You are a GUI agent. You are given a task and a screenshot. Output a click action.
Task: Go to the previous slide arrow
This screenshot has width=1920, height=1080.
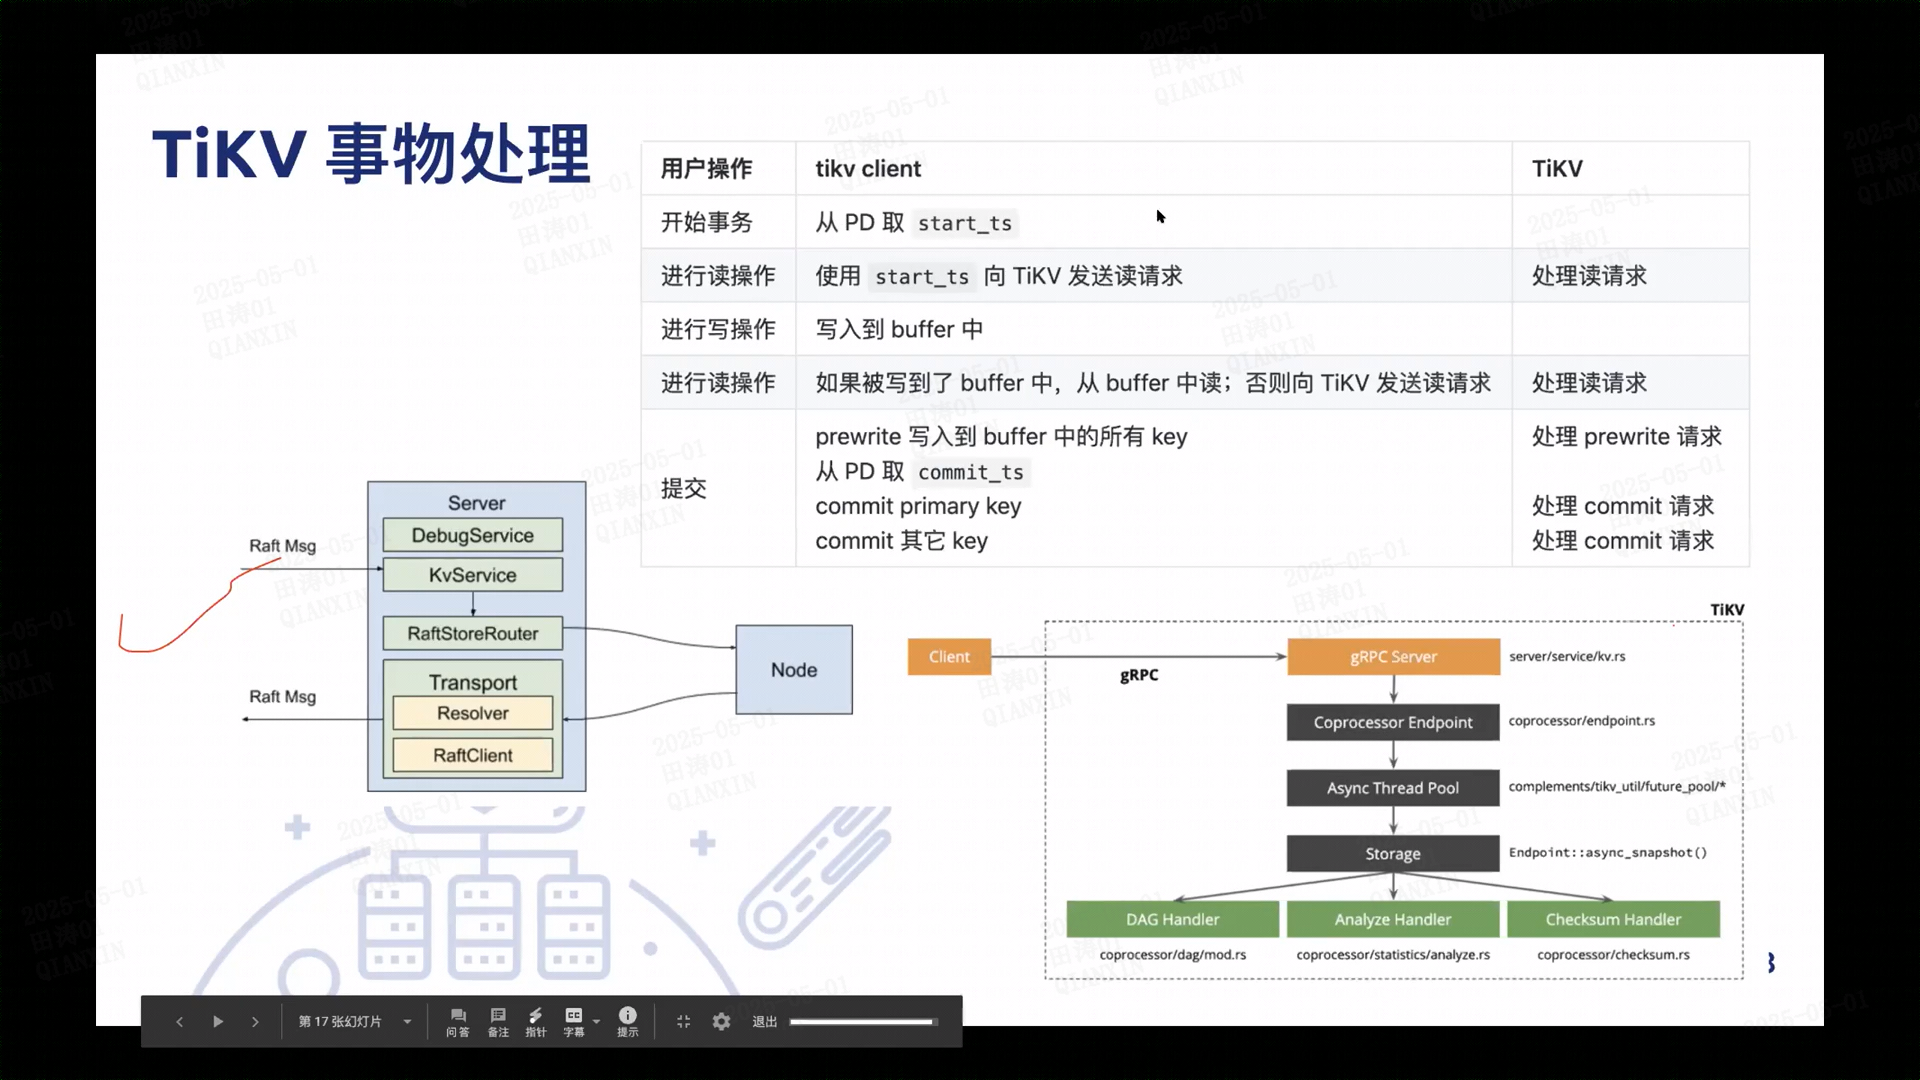click(x=179, y=1022)
